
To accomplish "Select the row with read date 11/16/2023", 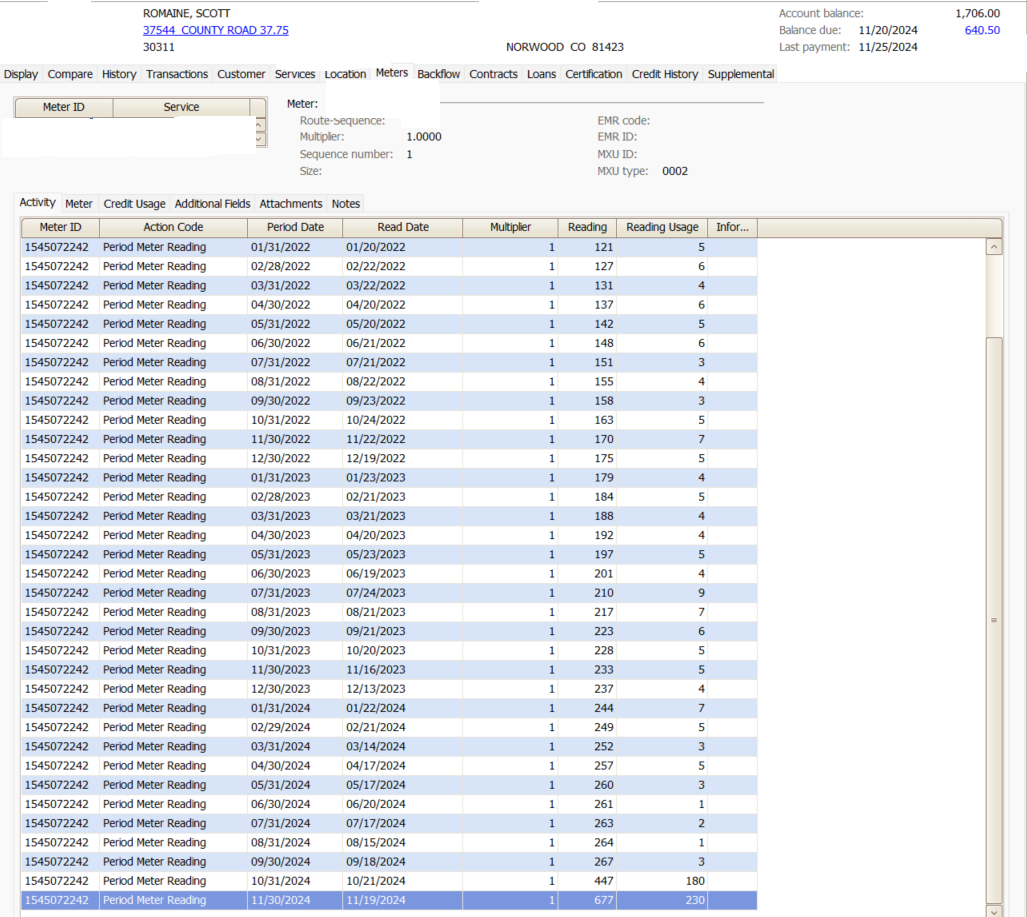I will [389, 669].
